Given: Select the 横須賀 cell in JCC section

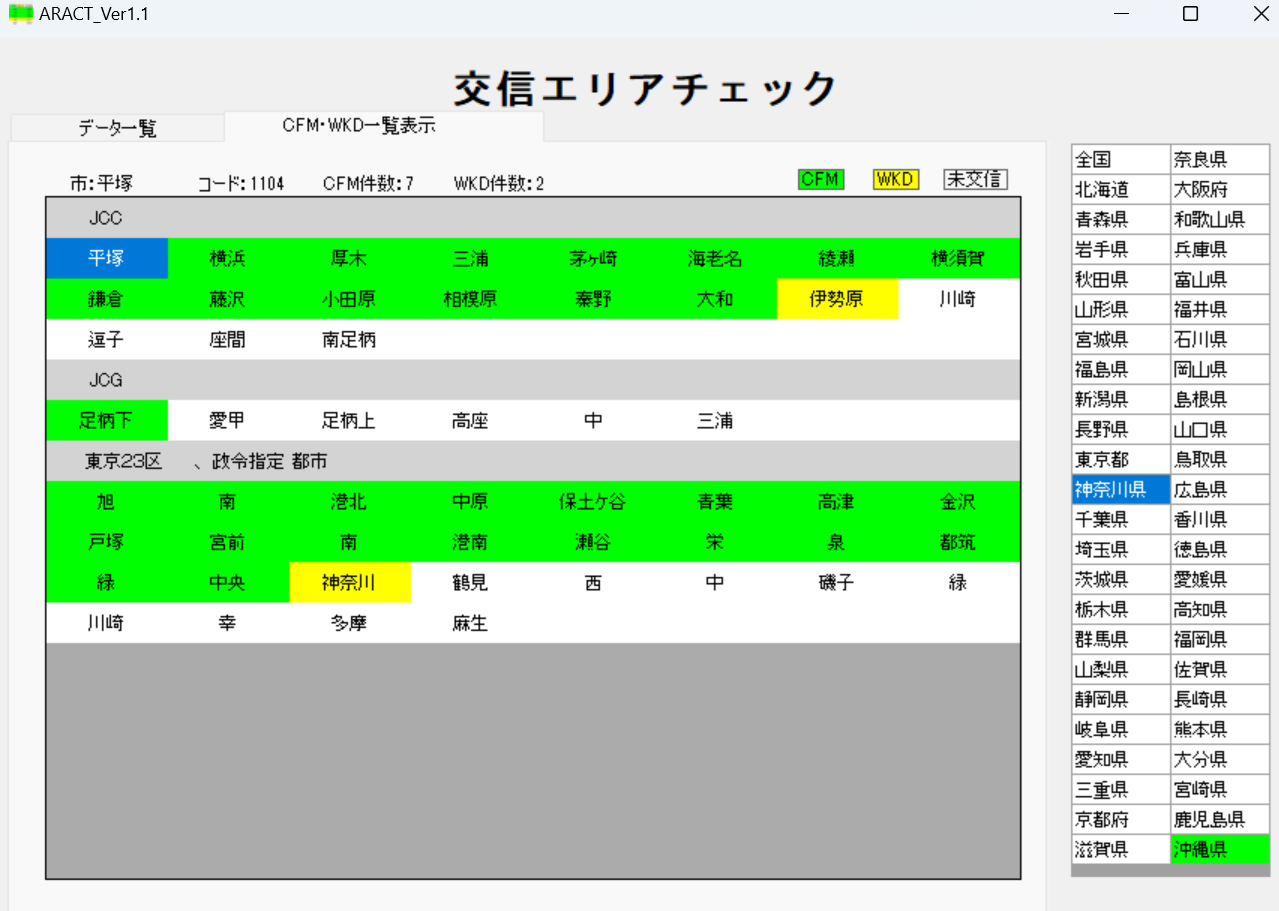Looking at the screenshot, I should click(x=957, y=258).
